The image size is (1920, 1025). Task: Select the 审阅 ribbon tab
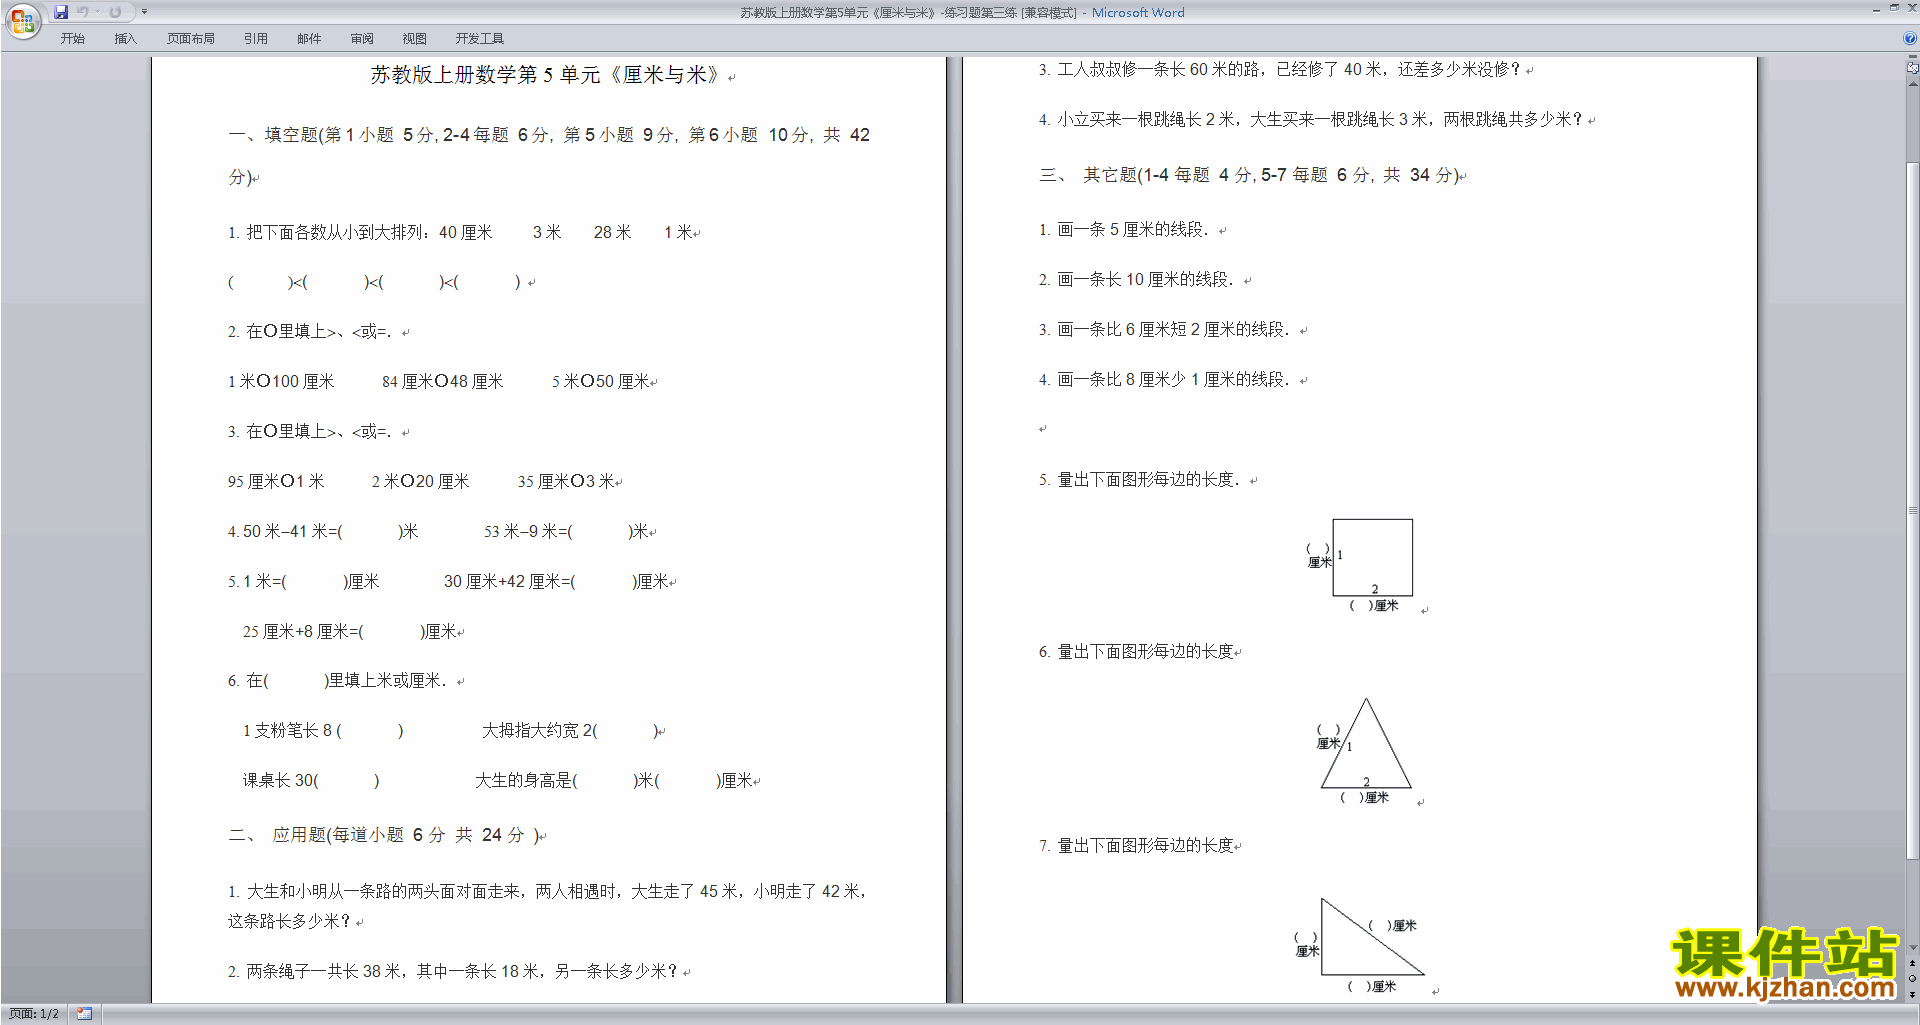(362, 39)
